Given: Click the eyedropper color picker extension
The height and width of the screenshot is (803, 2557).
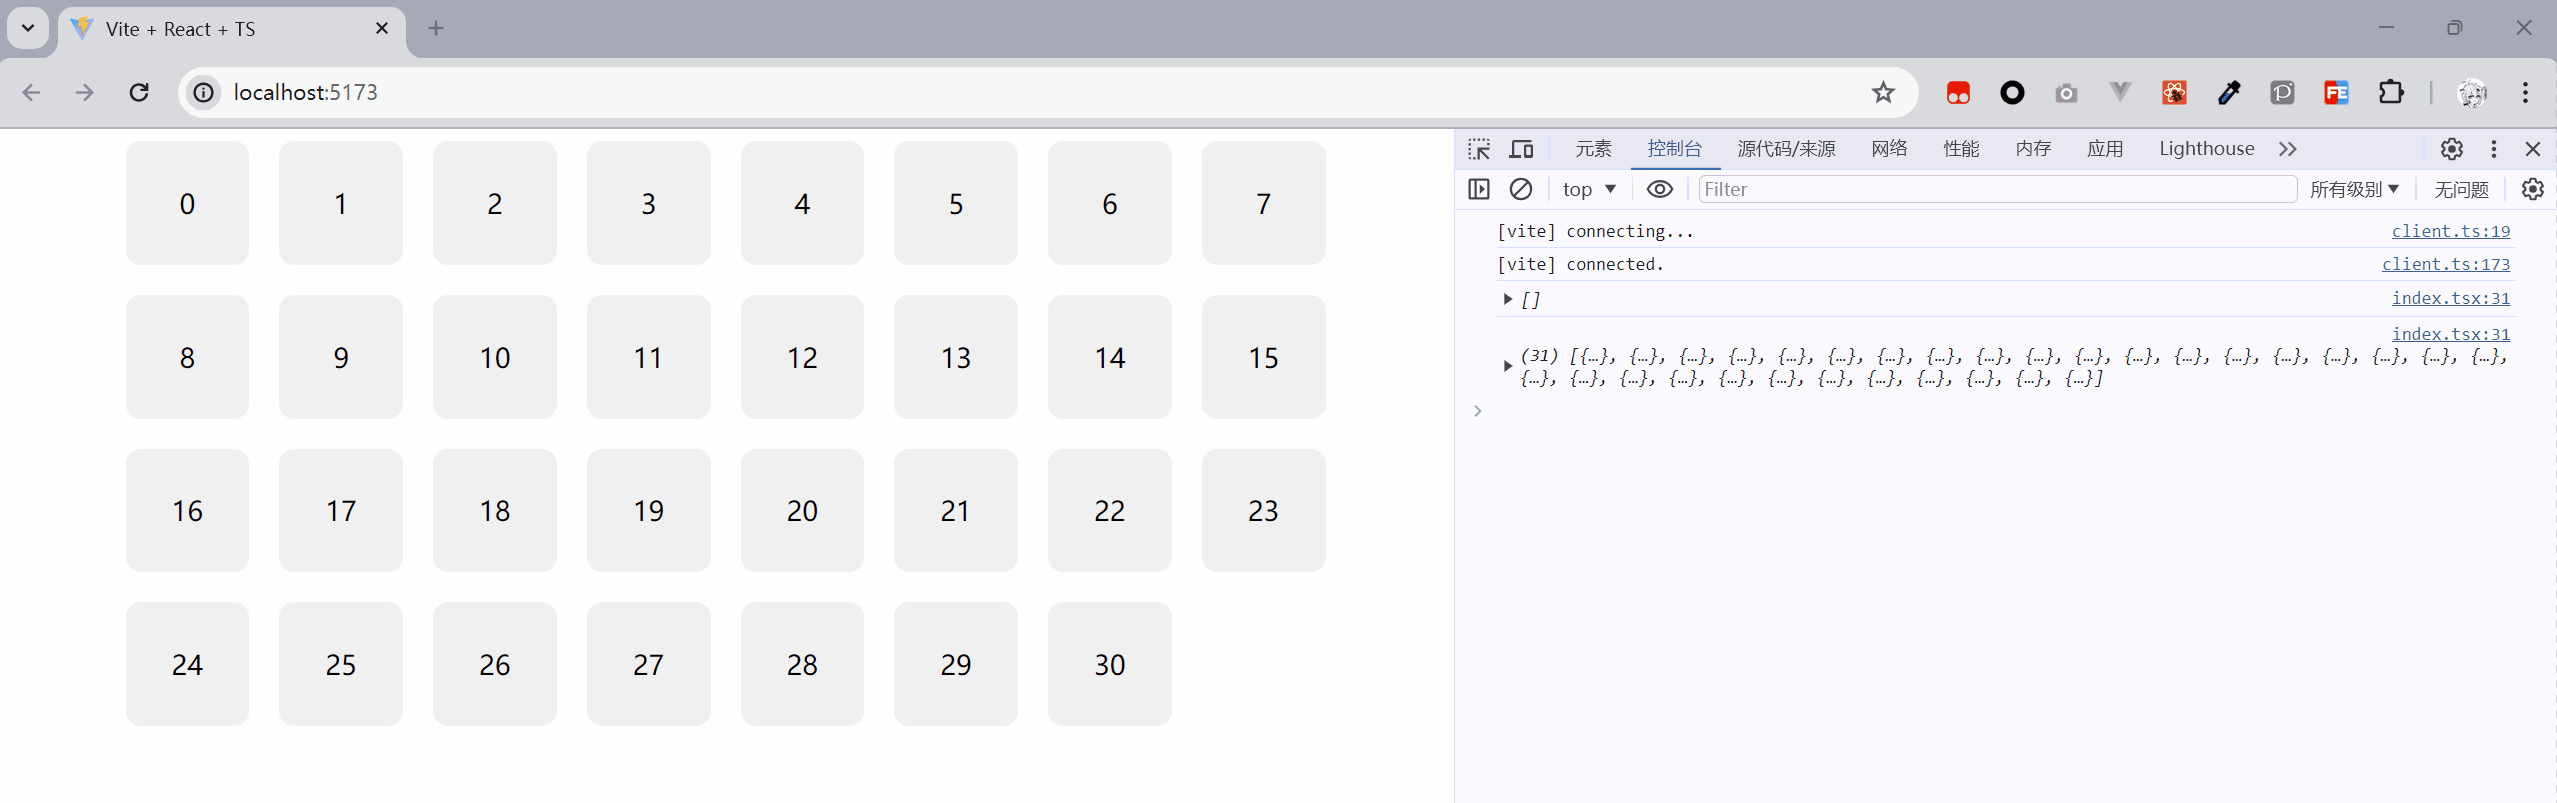Looking at the screenshot, I should coord(2229,93).
